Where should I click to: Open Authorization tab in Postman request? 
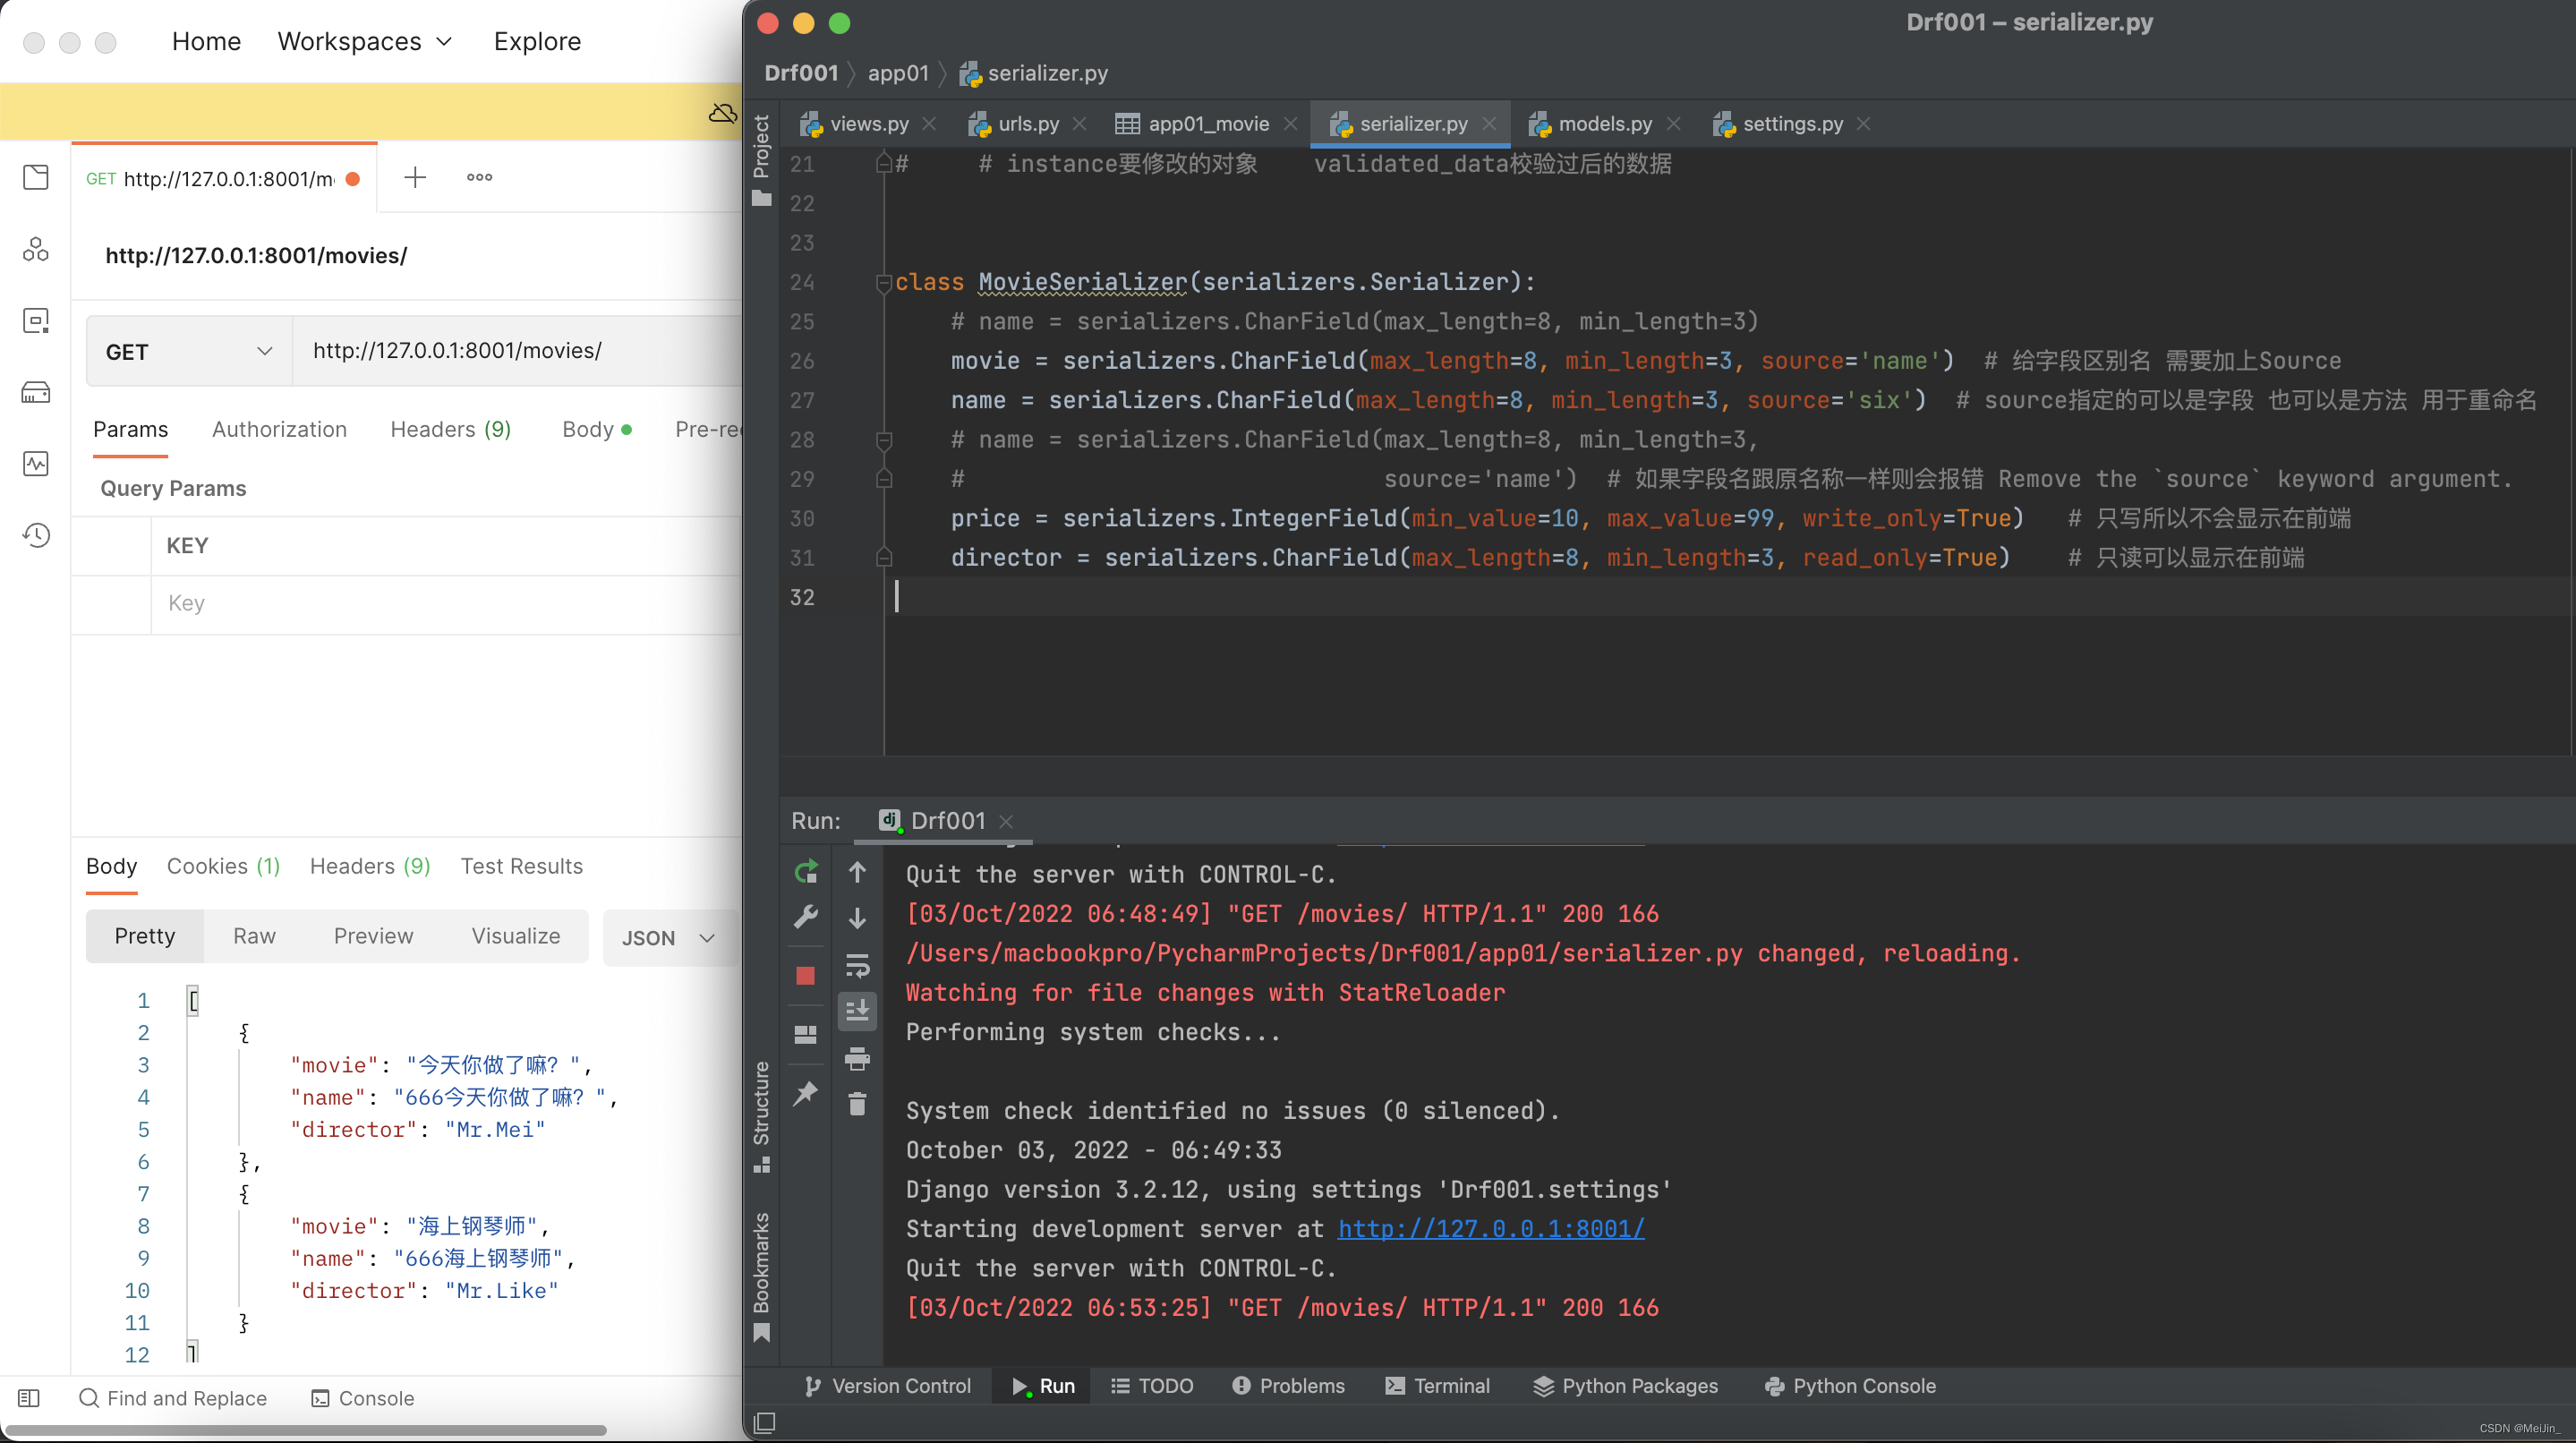pos(279,429)
